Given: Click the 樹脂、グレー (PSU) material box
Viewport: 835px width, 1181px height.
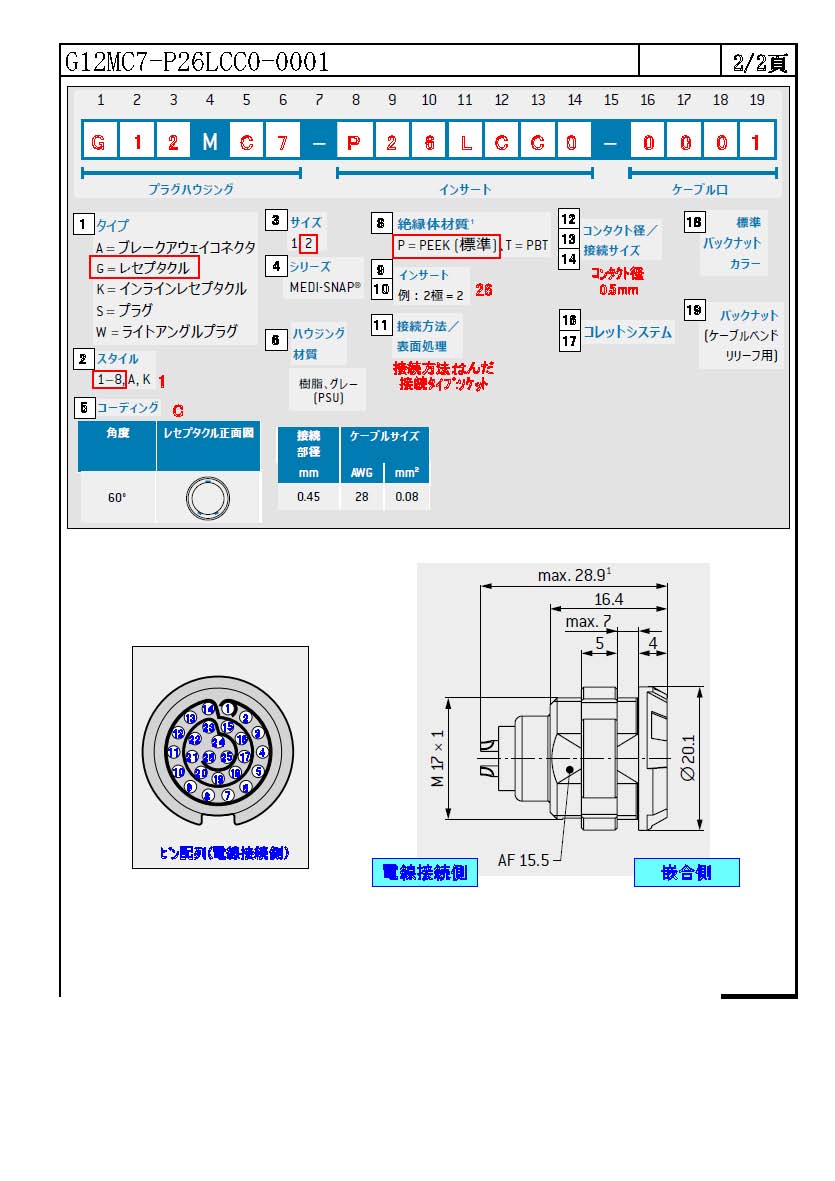Looking at the screenshot, I should pos(328,390).
